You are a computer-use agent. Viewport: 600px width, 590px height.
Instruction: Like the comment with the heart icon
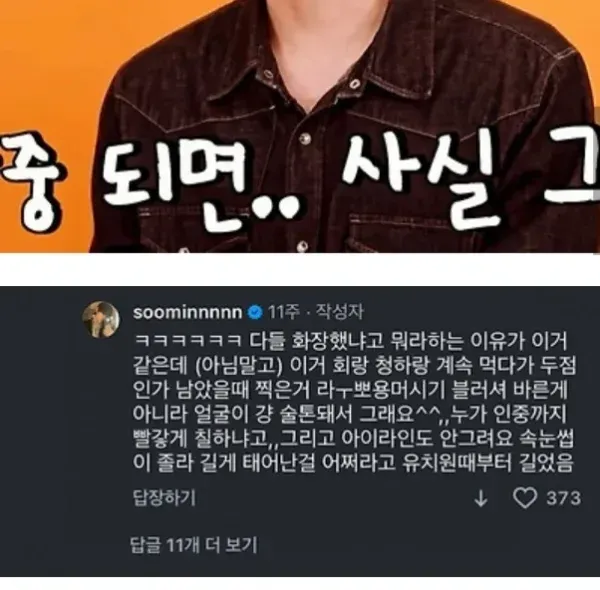(525, 498)
